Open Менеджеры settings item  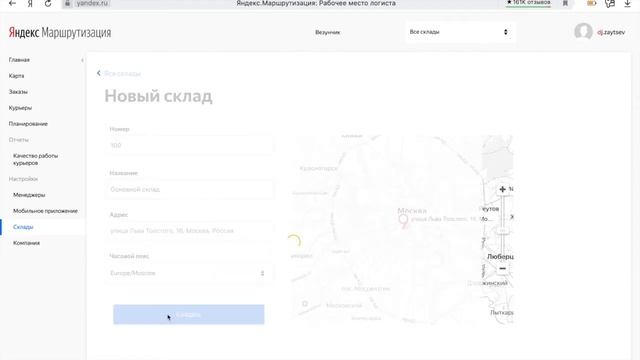pos(29,195)
